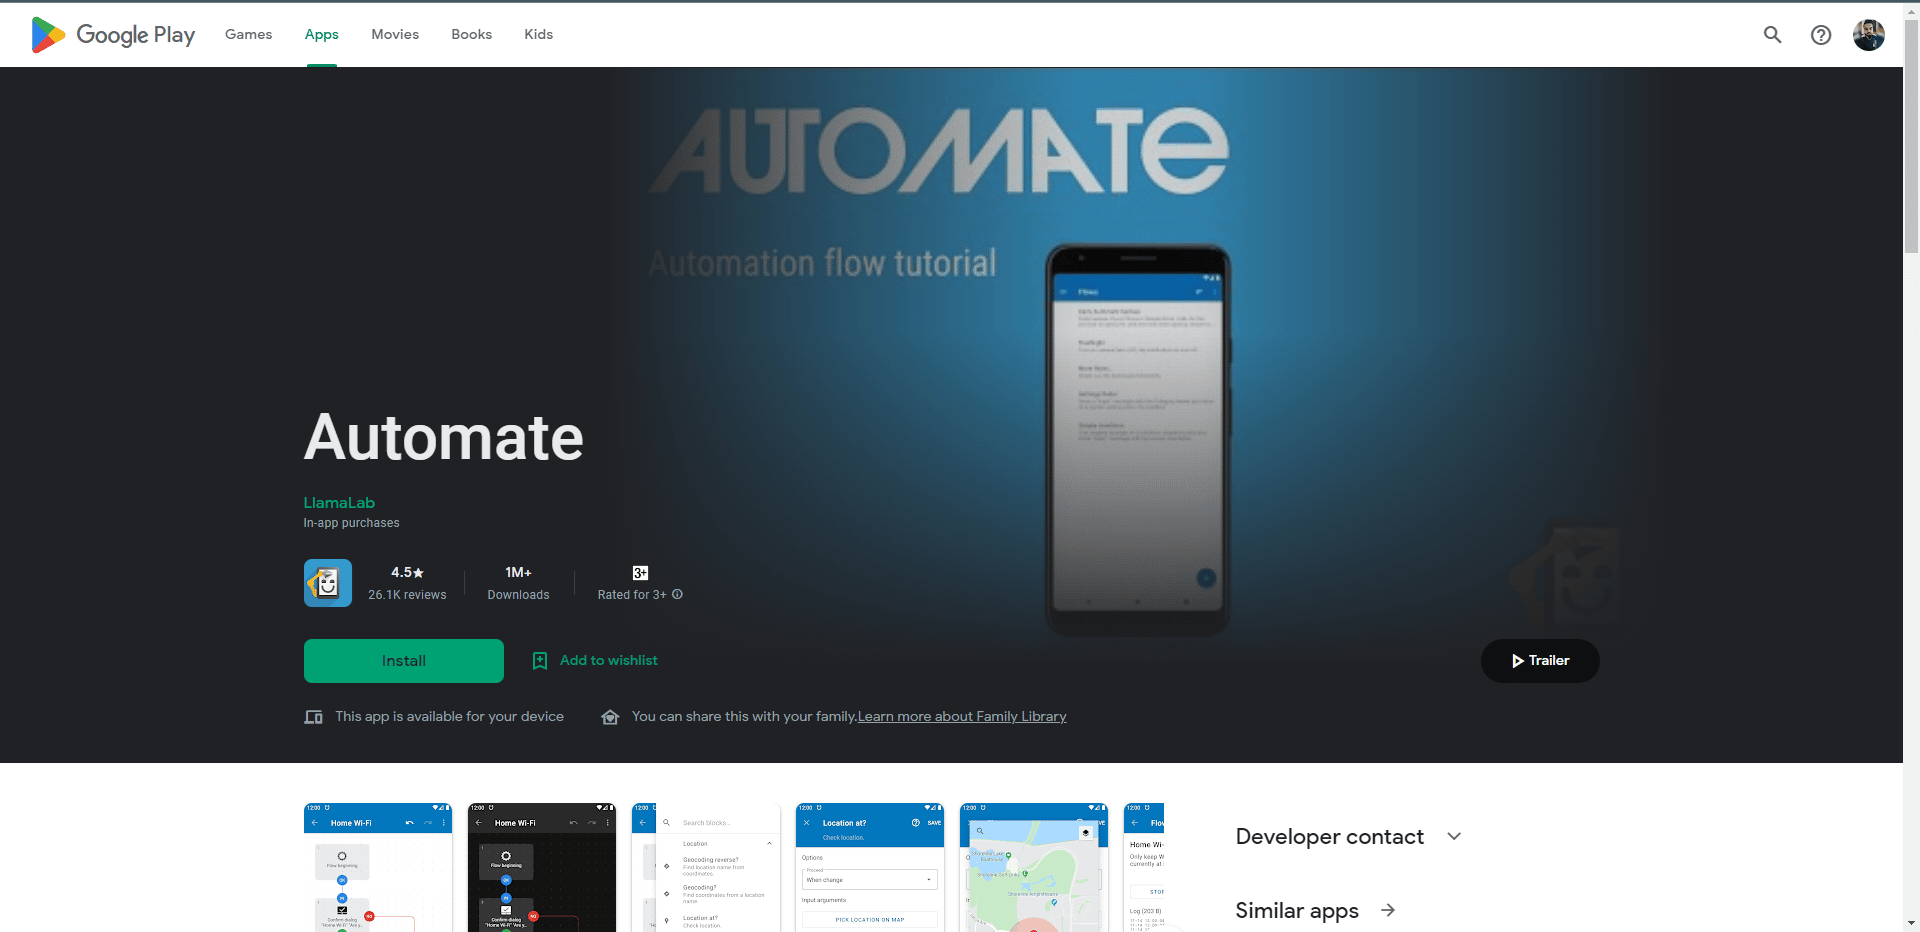Click This app is available for your device
Image resolution: width=1920 pixels, height=932 pixels.
449,717
